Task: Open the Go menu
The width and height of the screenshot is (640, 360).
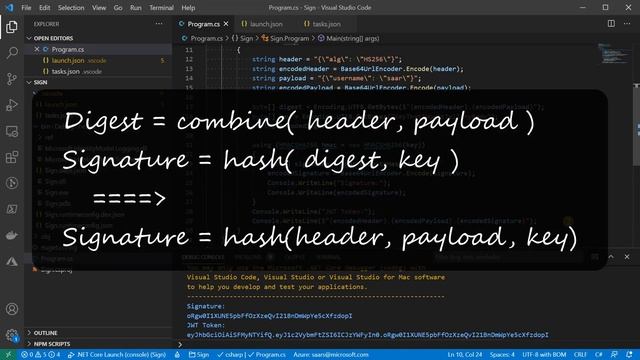Action: 118,7
